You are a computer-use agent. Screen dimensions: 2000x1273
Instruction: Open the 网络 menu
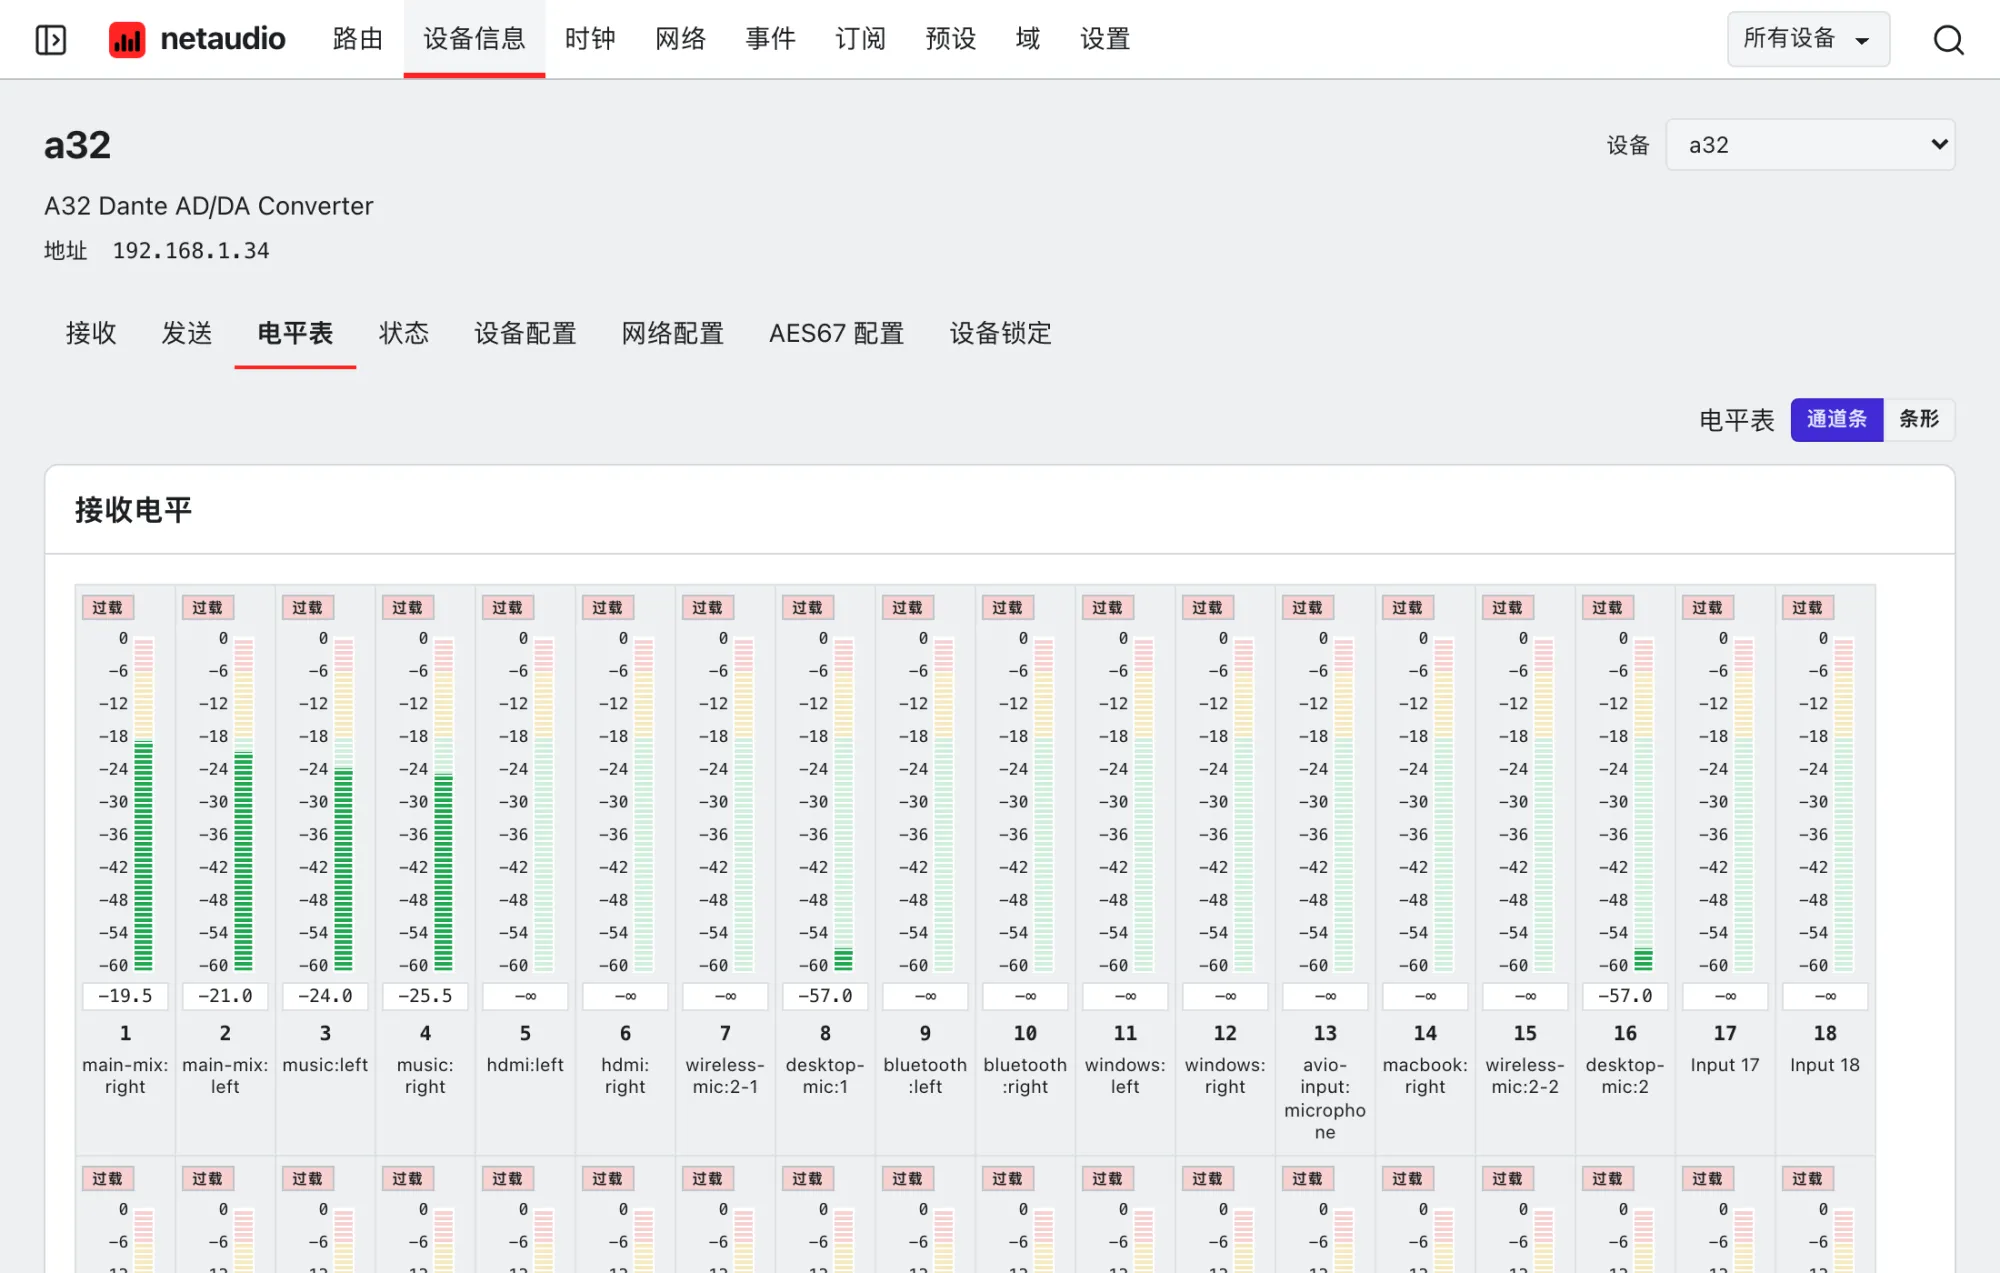[680, 39]
